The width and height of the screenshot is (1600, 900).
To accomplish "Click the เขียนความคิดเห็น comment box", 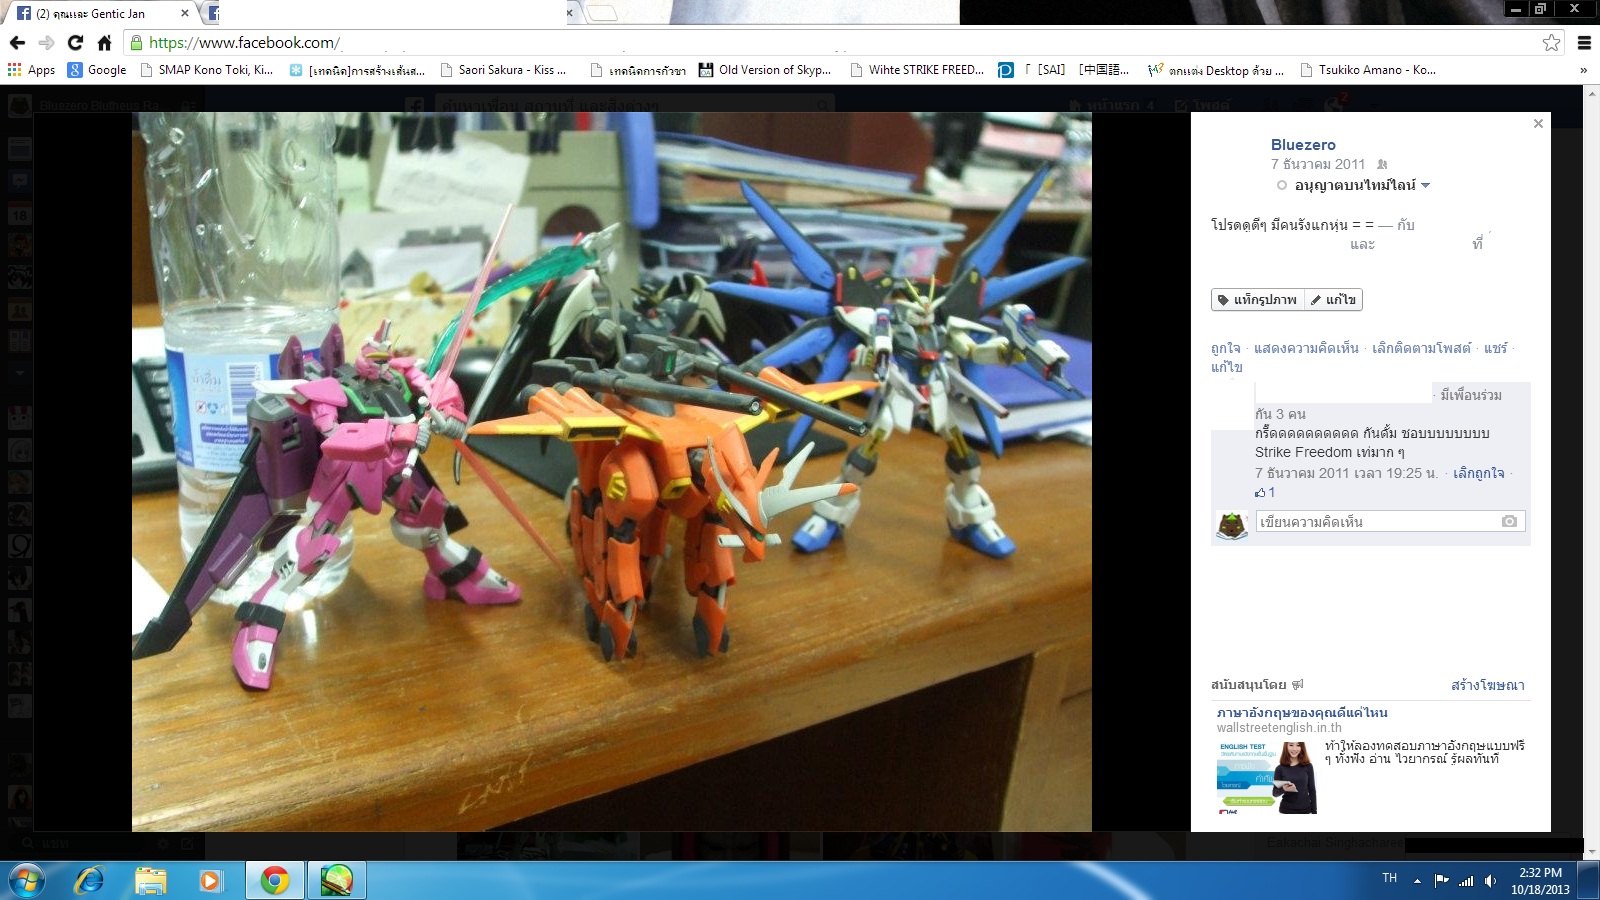I will [x=1390, y=521].
